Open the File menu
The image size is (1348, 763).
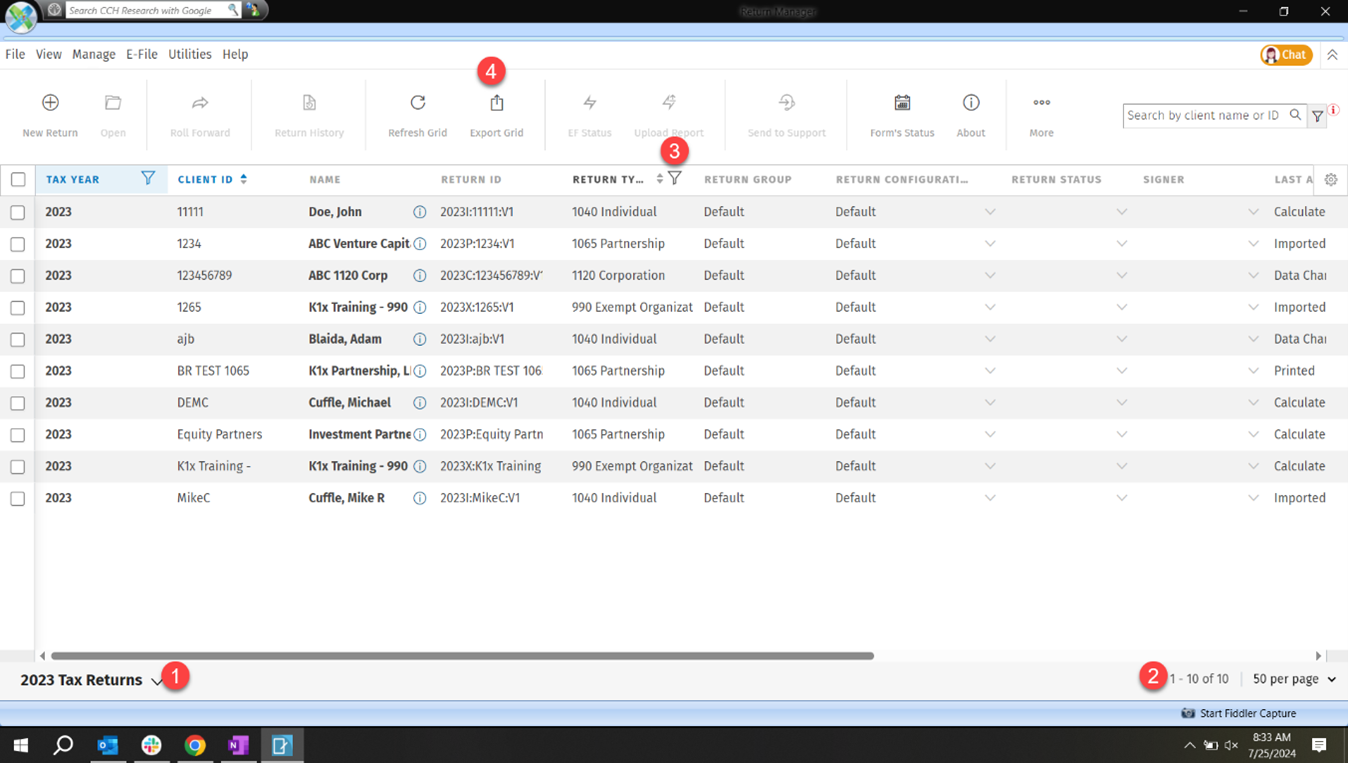pyautogui.click(x=15, y=55)
